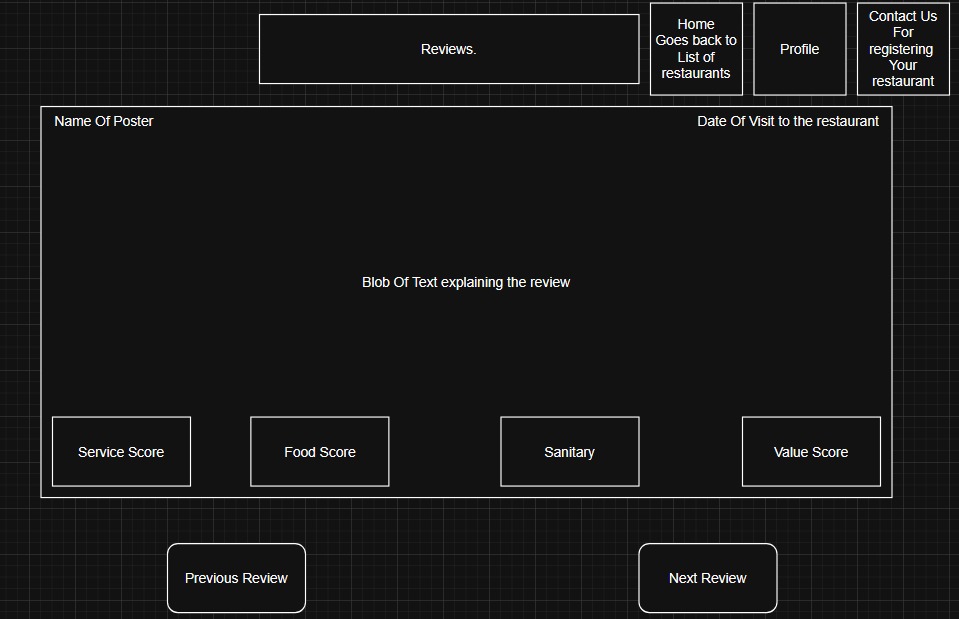Image resolution: width=959 pixels, height=619 pixels.
Task: Click the review text blob
Action: (x=466, y=282)
